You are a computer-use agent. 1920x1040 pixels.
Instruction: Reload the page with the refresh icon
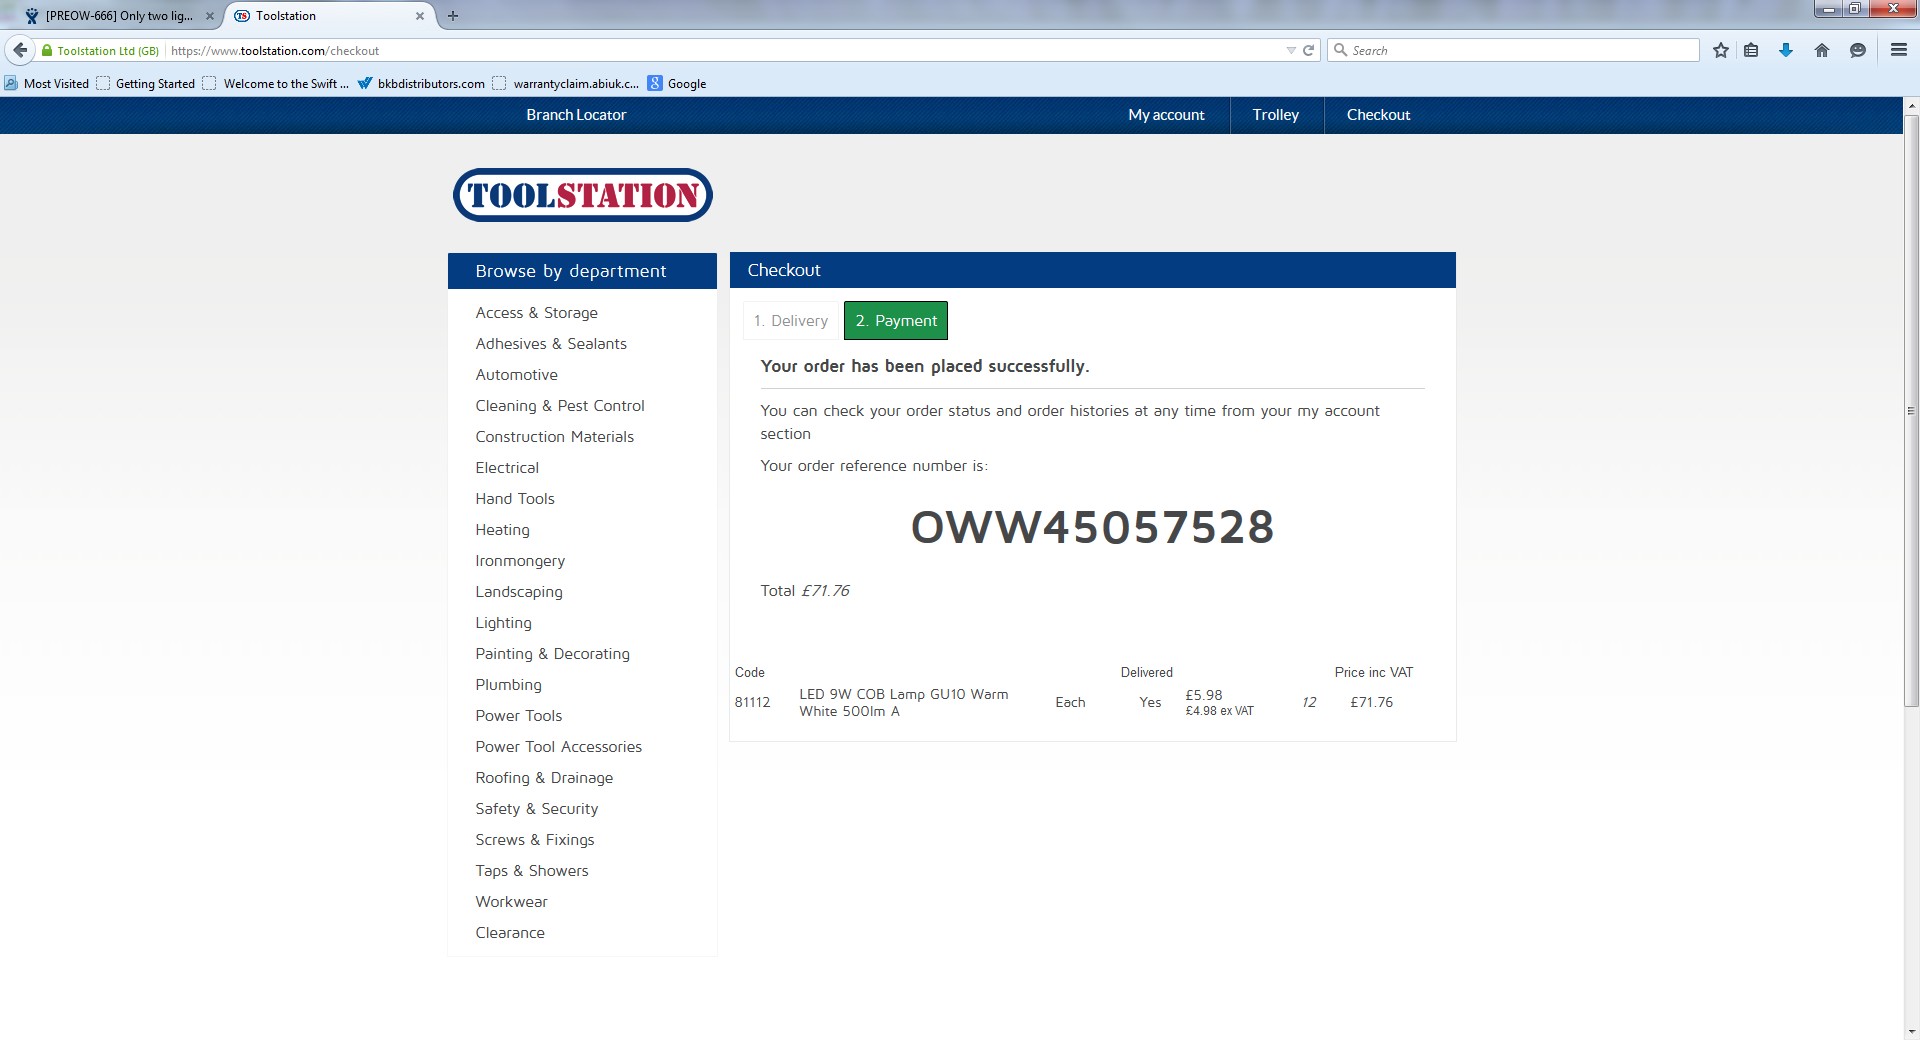tap(1308, 50)
